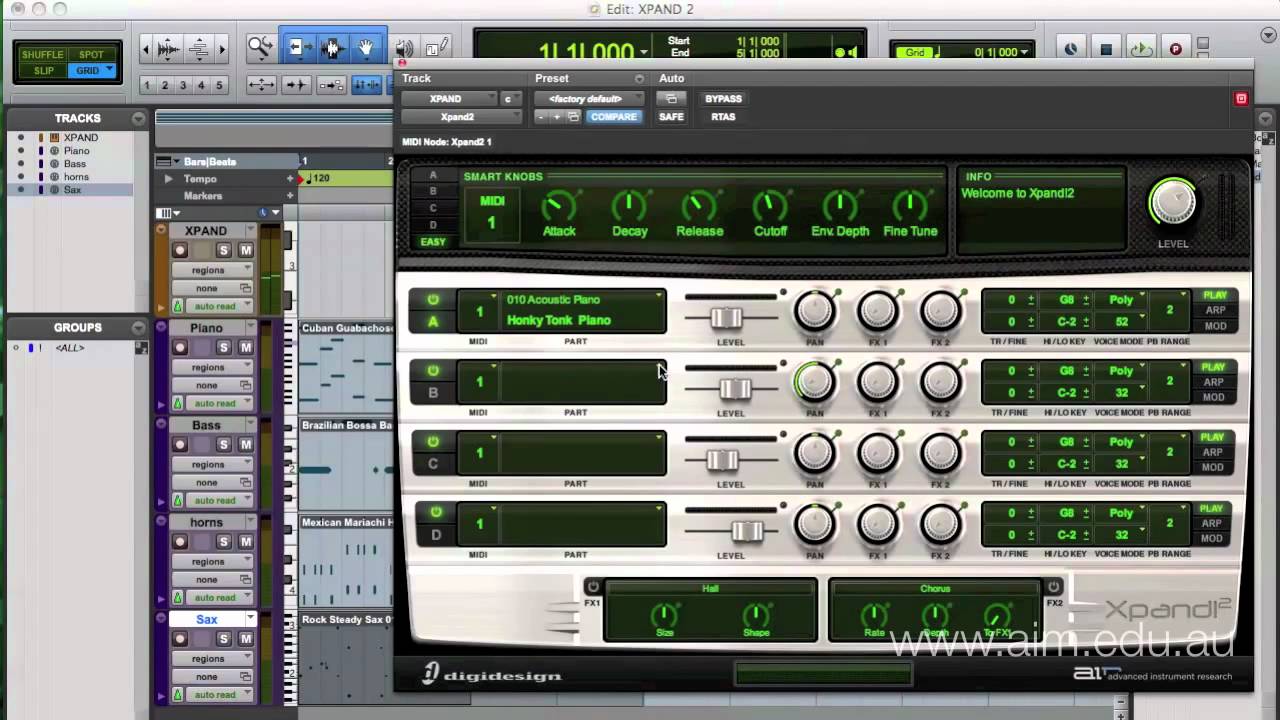This screenshot has height=720, width=1280.
Task: Click the SAFE button
Action: tap(671, 117)
